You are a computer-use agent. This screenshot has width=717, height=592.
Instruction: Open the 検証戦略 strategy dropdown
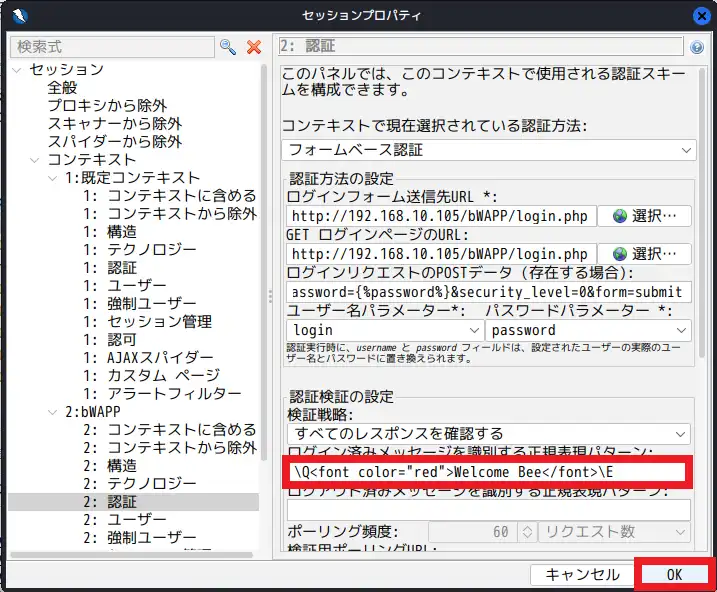coord(489,433)
